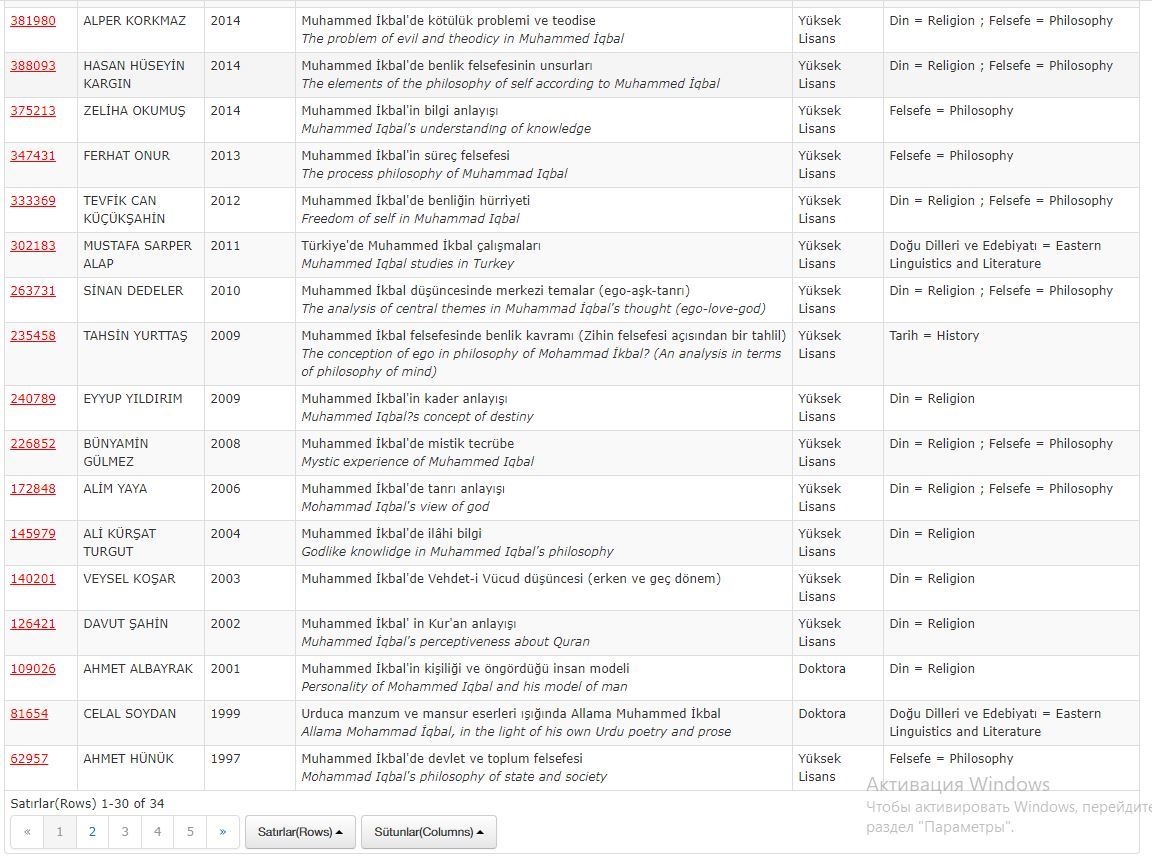Switch to results page 2
1152x866 pixels.
click(x=92, y=832)
